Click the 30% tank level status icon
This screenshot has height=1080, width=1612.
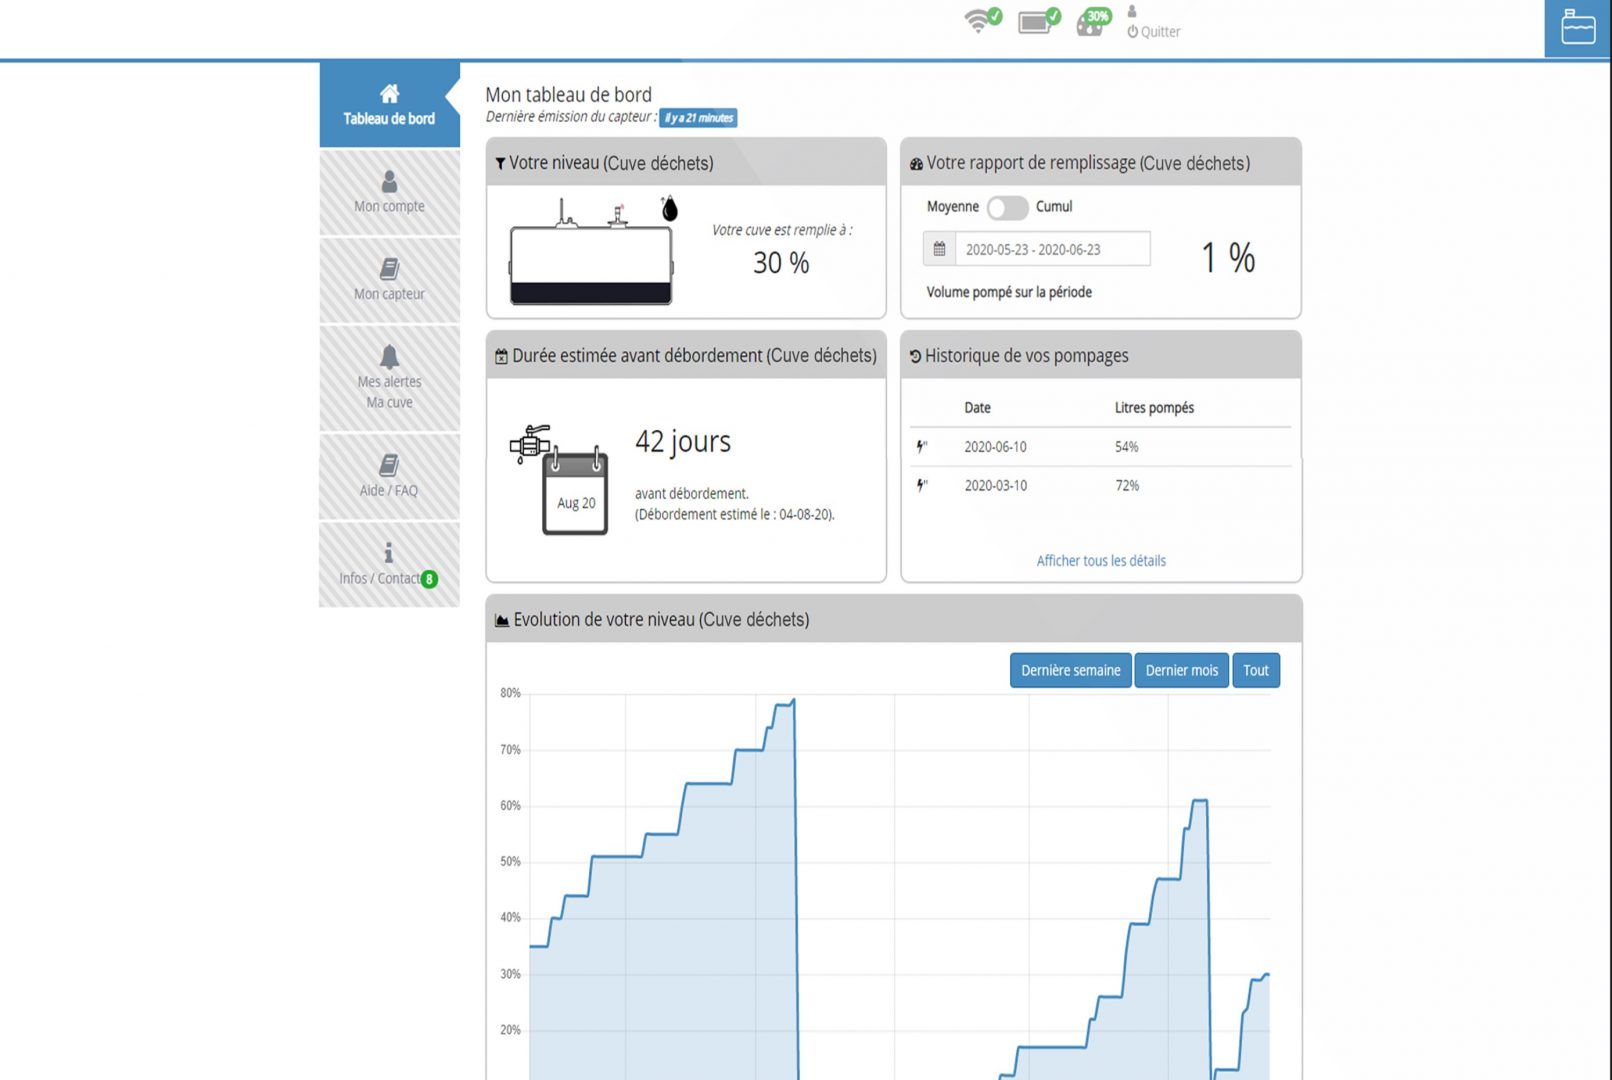coord(1093,21)
